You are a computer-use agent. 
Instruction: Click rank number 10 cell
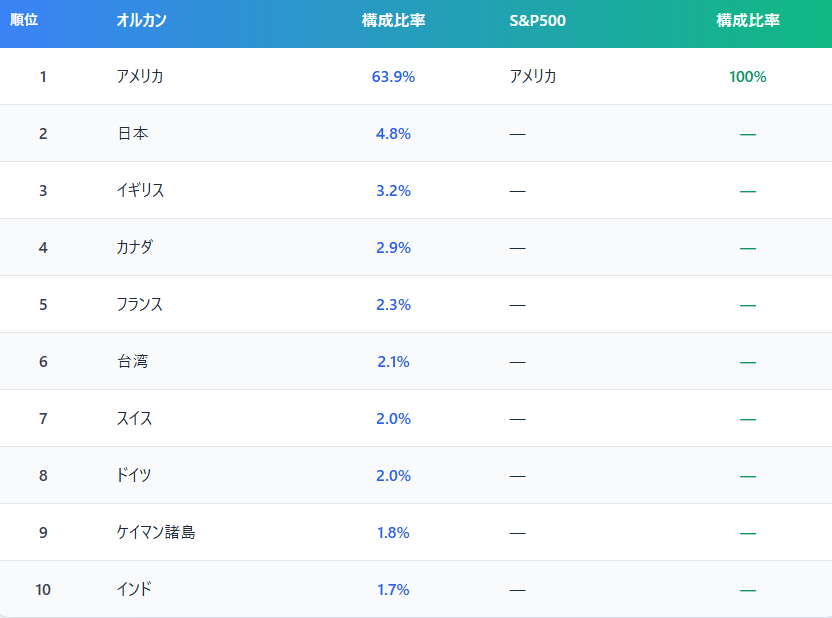(43, 589)
